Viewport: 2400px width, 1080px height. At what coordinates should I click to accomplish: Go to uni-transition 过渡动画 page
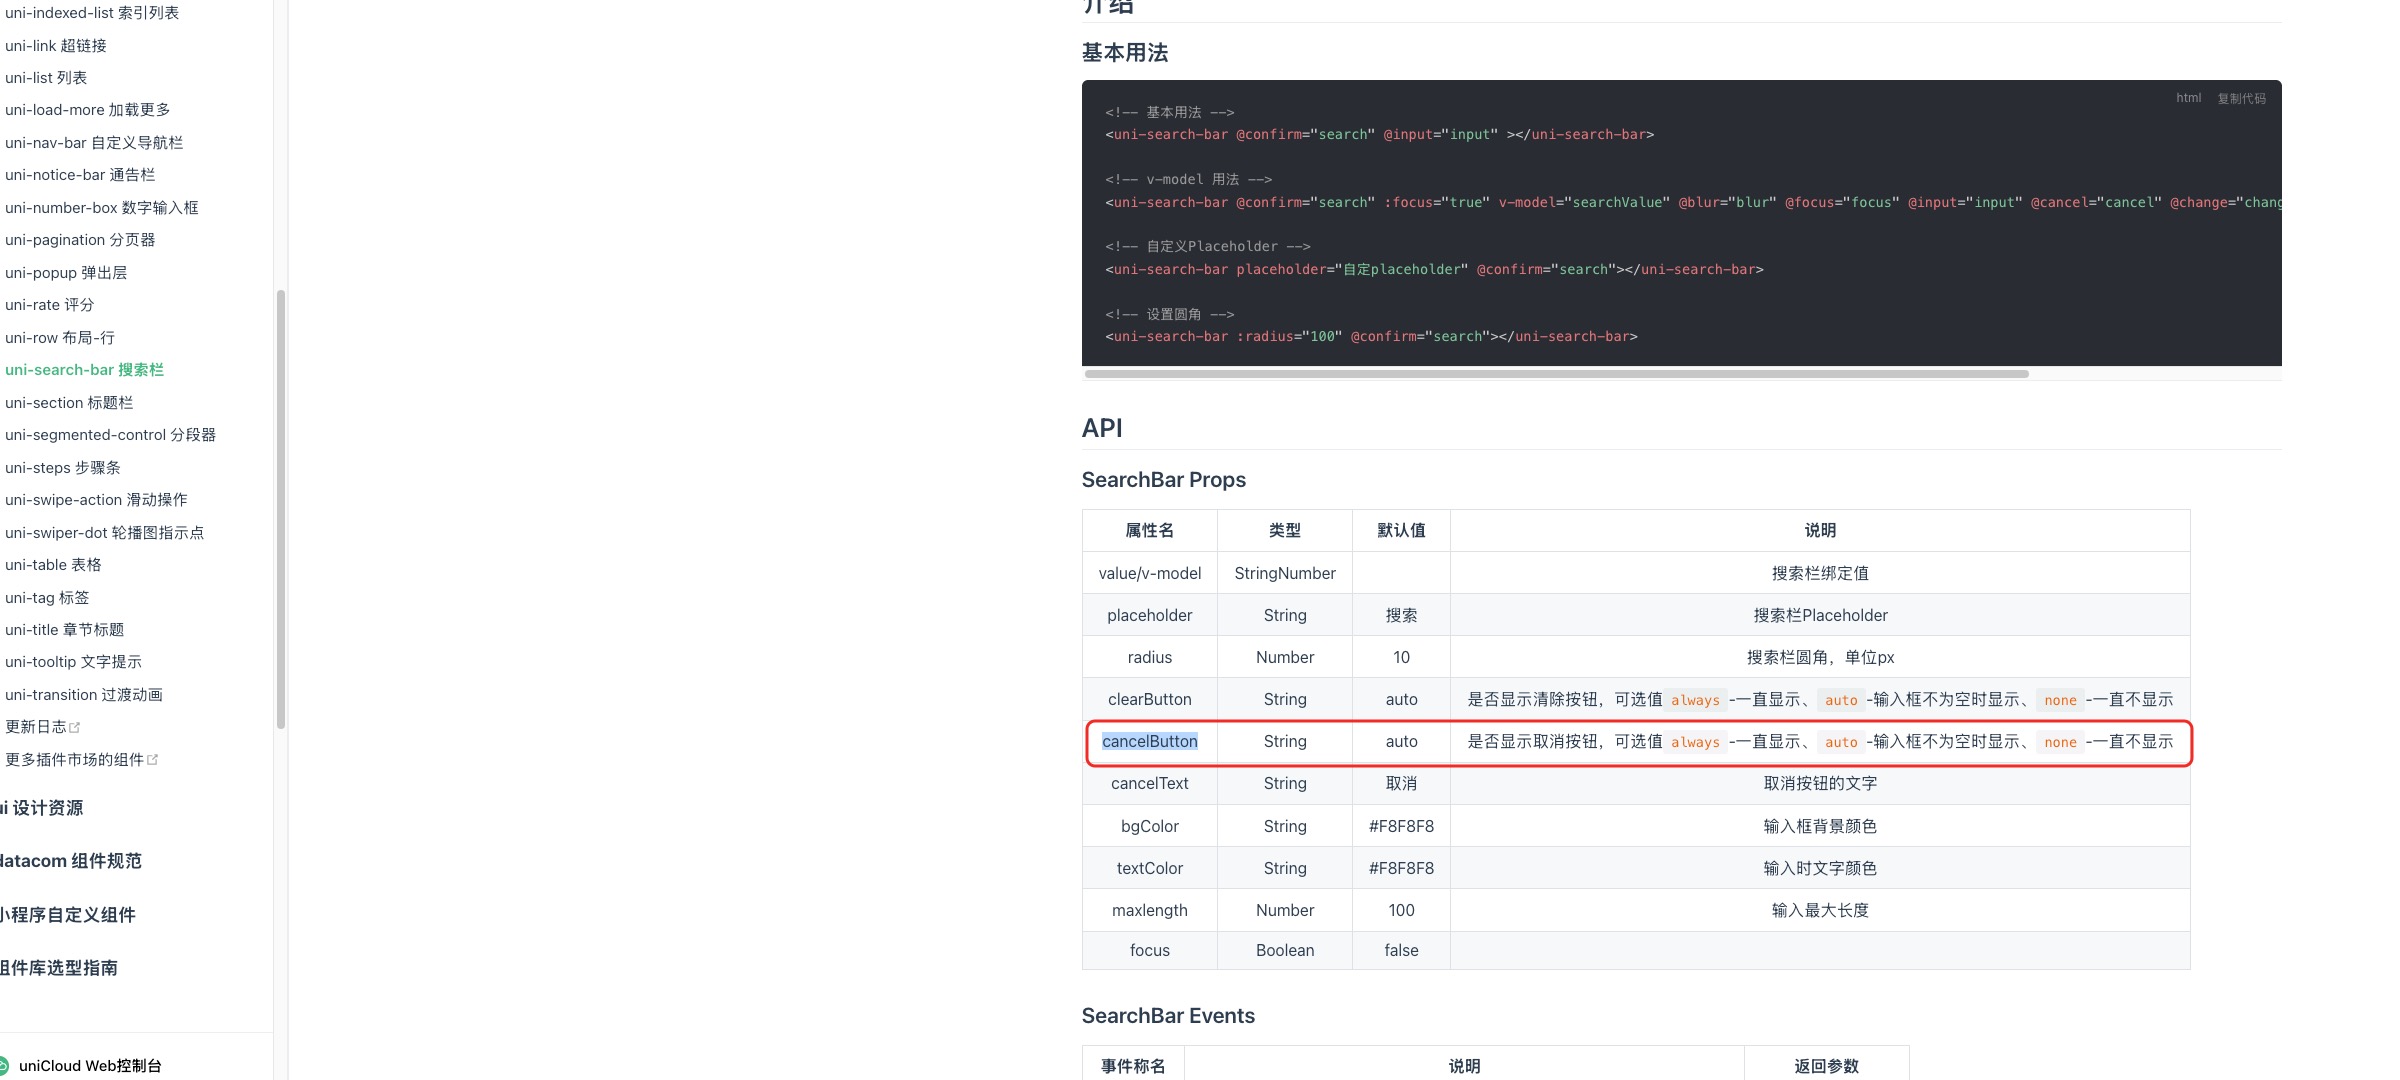point(84,695)
